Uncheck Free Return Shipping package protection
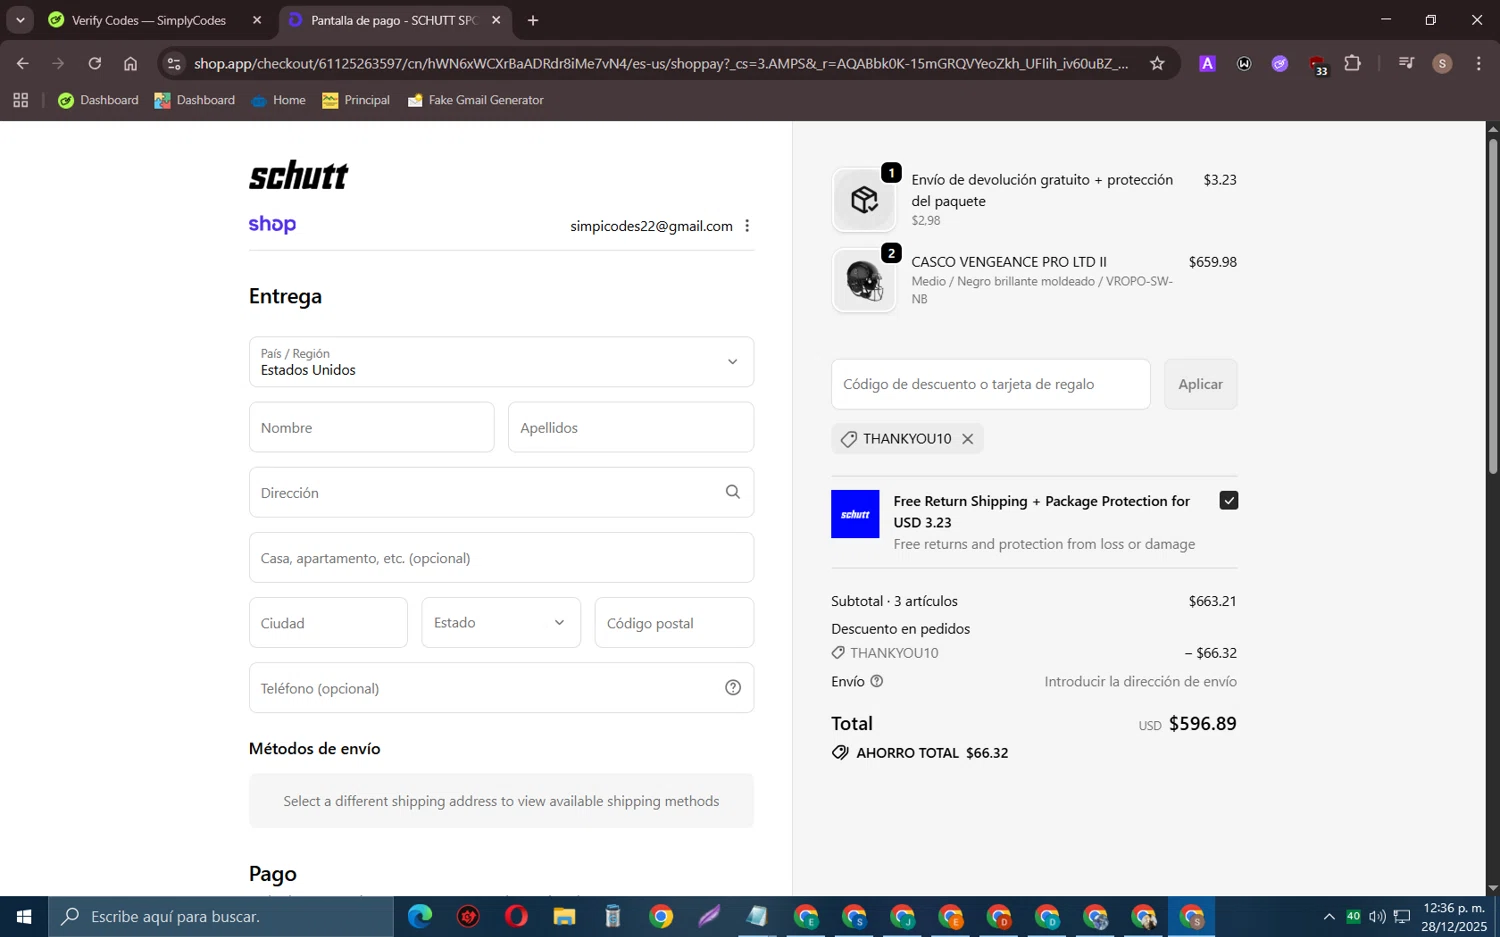The width and height of the screenshot is (1500, 937). point(1229,501)
